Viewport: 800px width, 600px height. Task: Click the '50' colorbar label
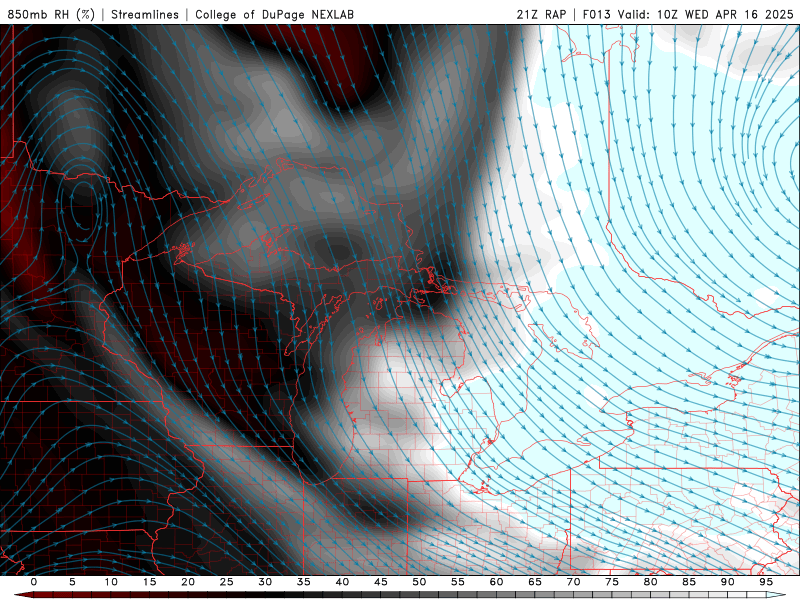[x=419, y=582]
